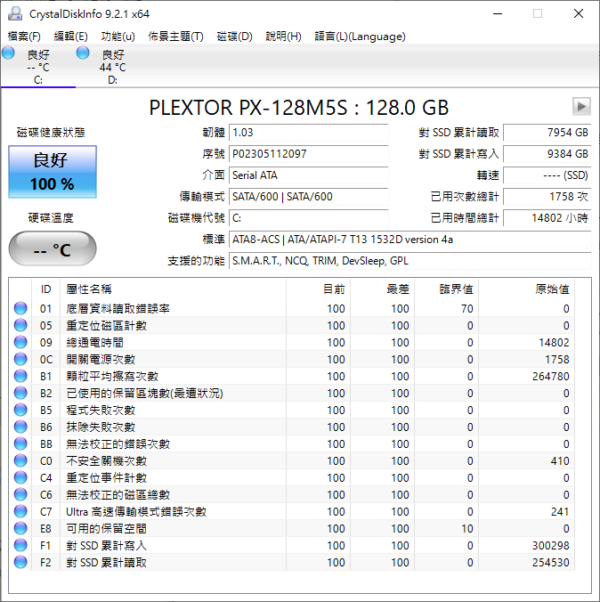Click the raw value 300298
This screenshot has height=602, width=600.
coord(550,545)
